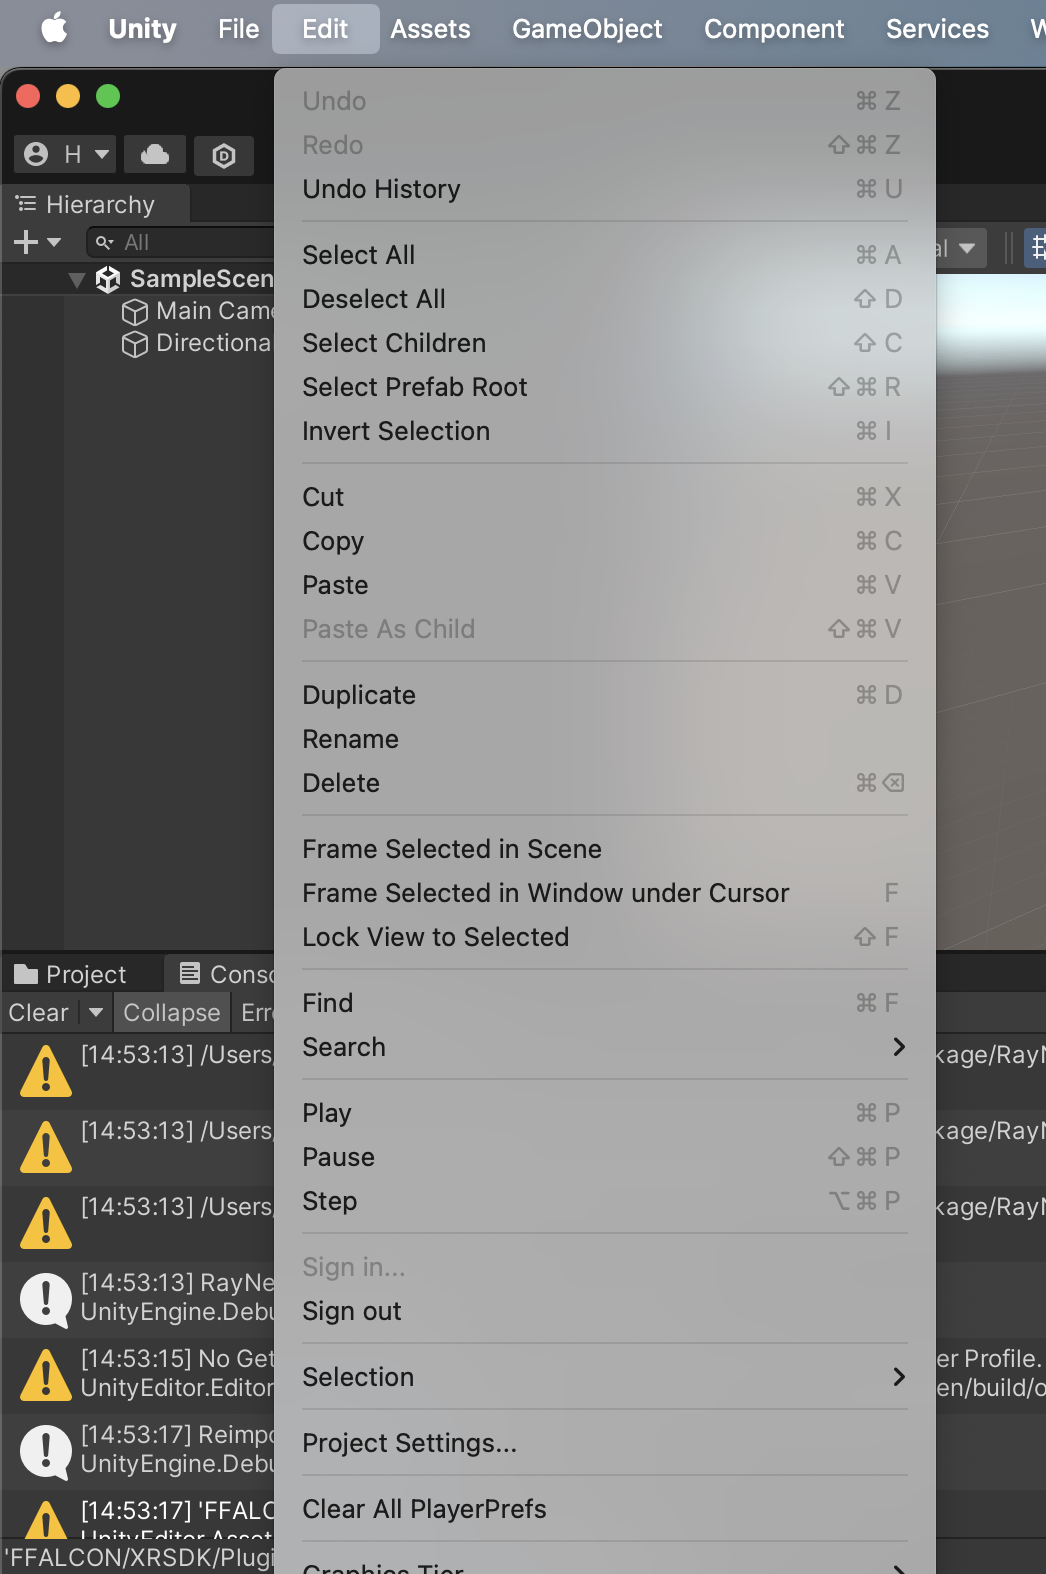Open the Clear options dropdown arrow
1046x1574 pixels.
(x=96, y=1013)
